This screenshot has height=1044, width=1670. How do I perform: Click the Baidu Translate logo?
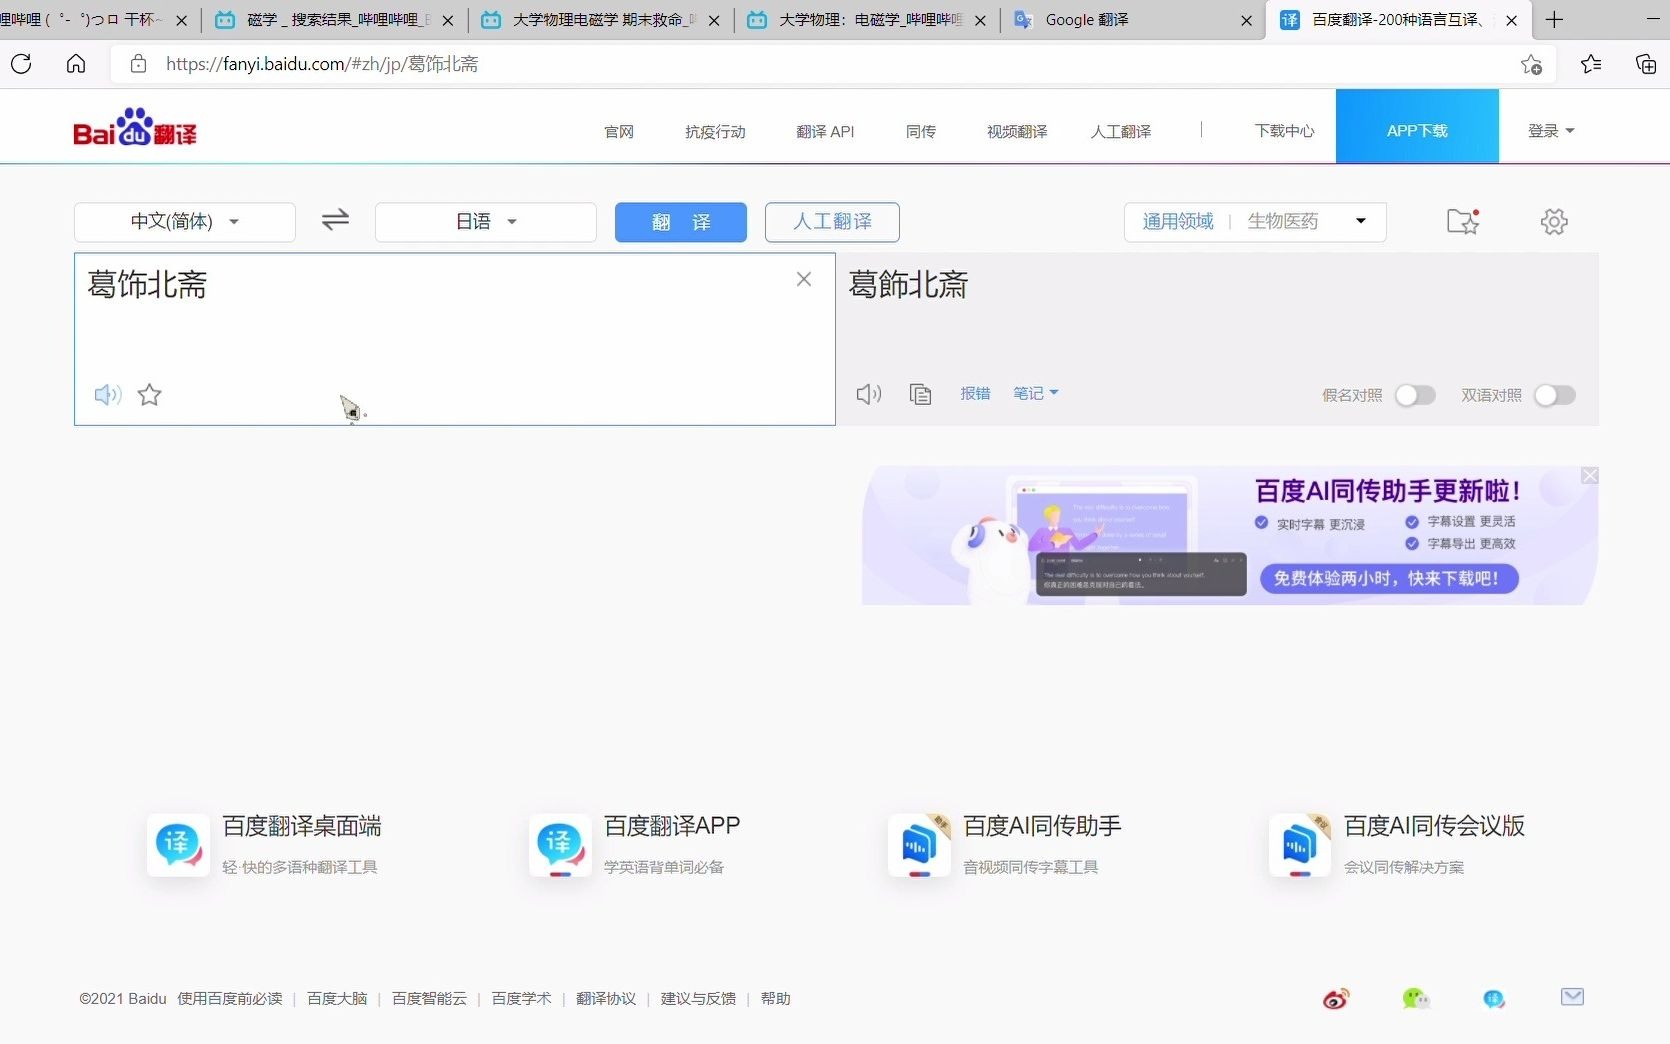(x=134, y=127)
